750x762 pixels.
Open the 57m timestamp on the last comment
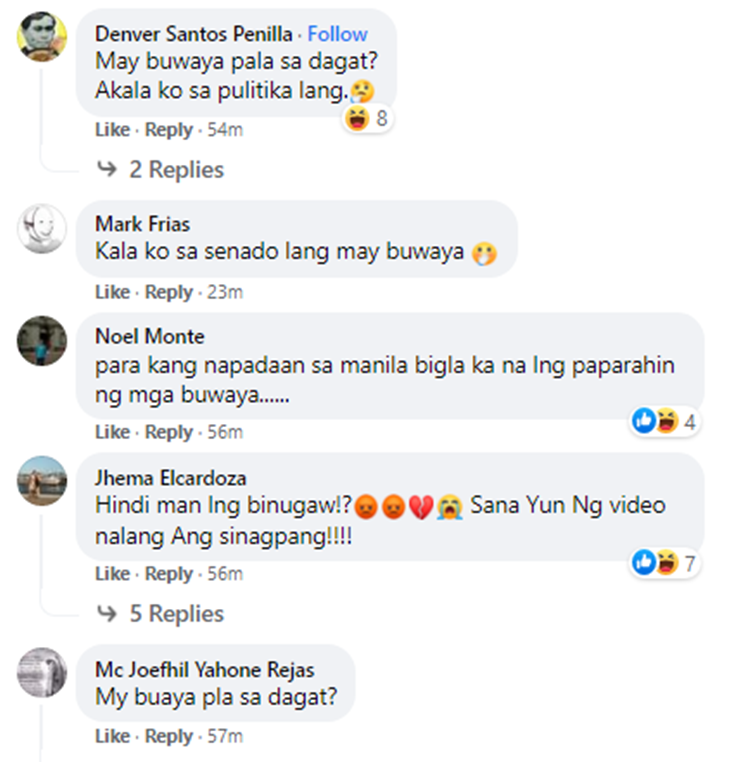pyautogui.click(x=225, y=736)
